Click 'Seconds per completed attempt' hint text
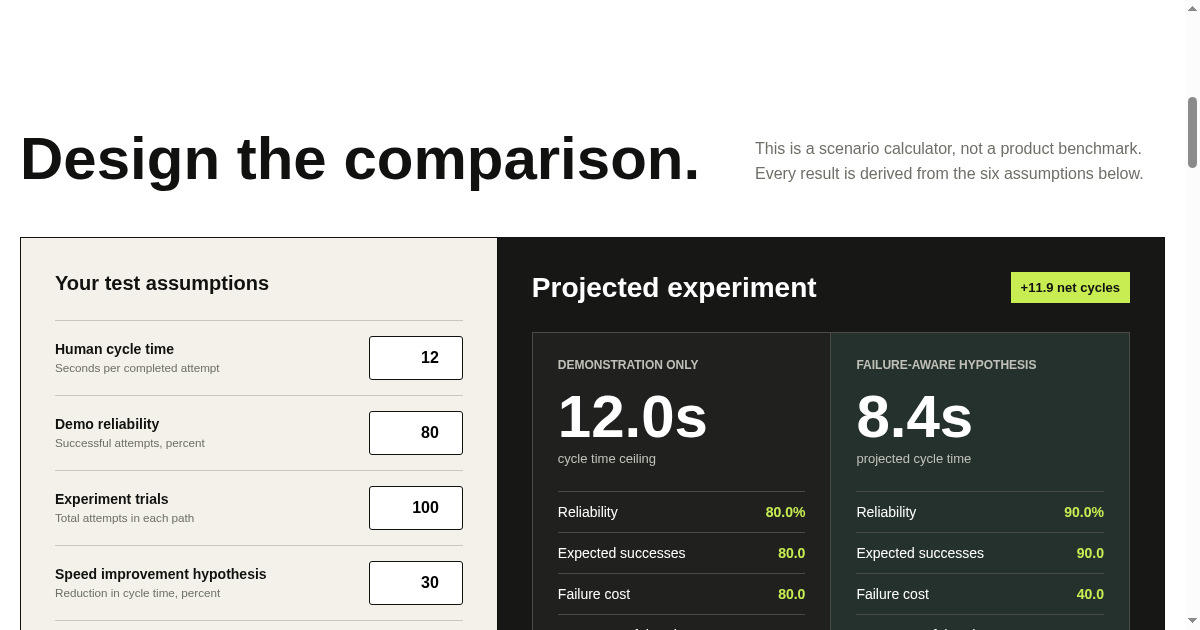Viewport: 1200px width, 630px height. [x=137, y=368]
